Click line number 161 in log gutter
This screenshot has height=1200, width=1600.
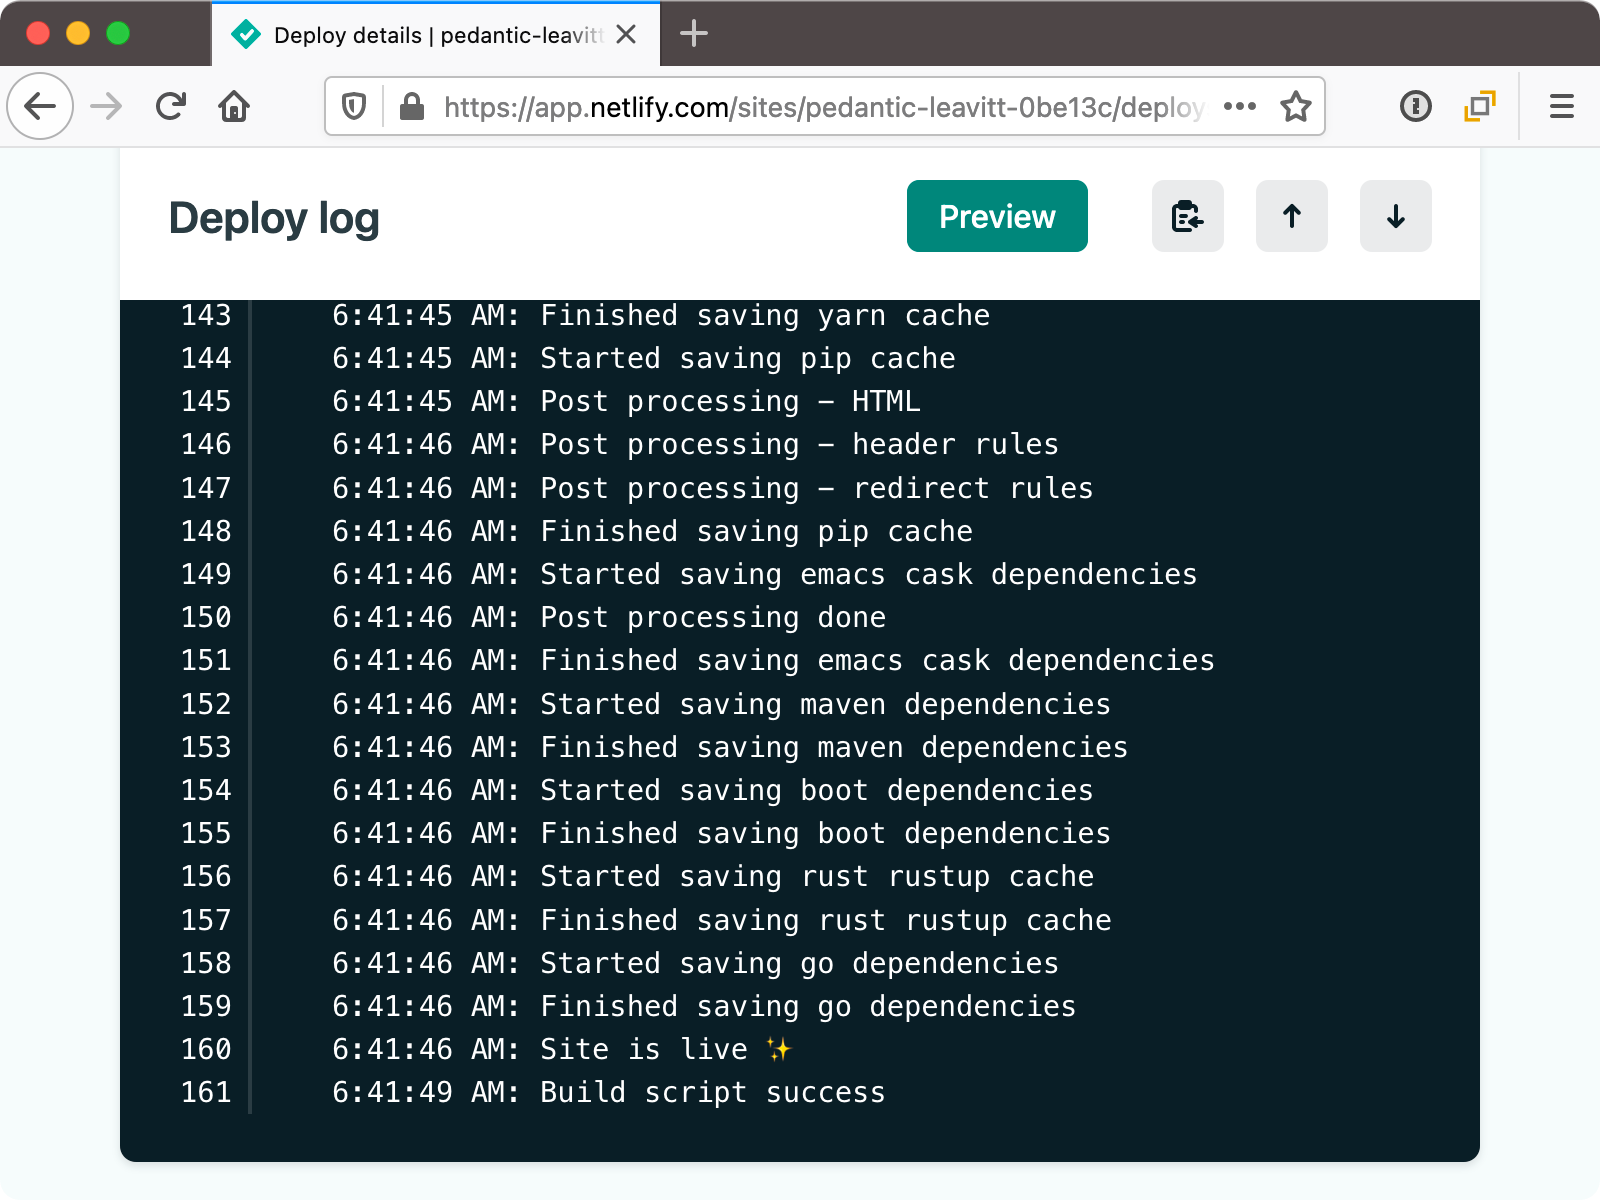[x=206, y=1092]
